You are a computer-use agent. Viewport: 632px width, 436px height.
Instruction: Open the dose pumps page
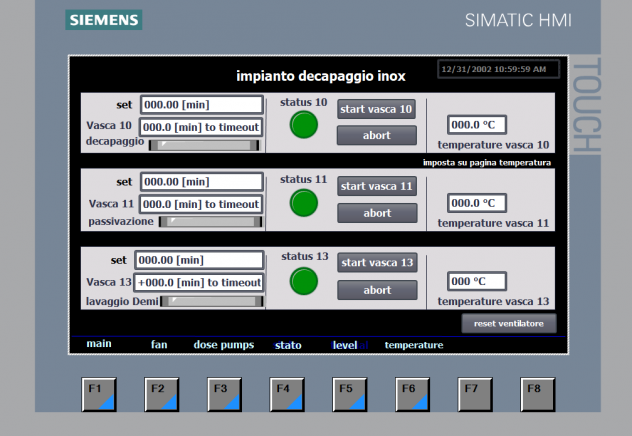224,345
